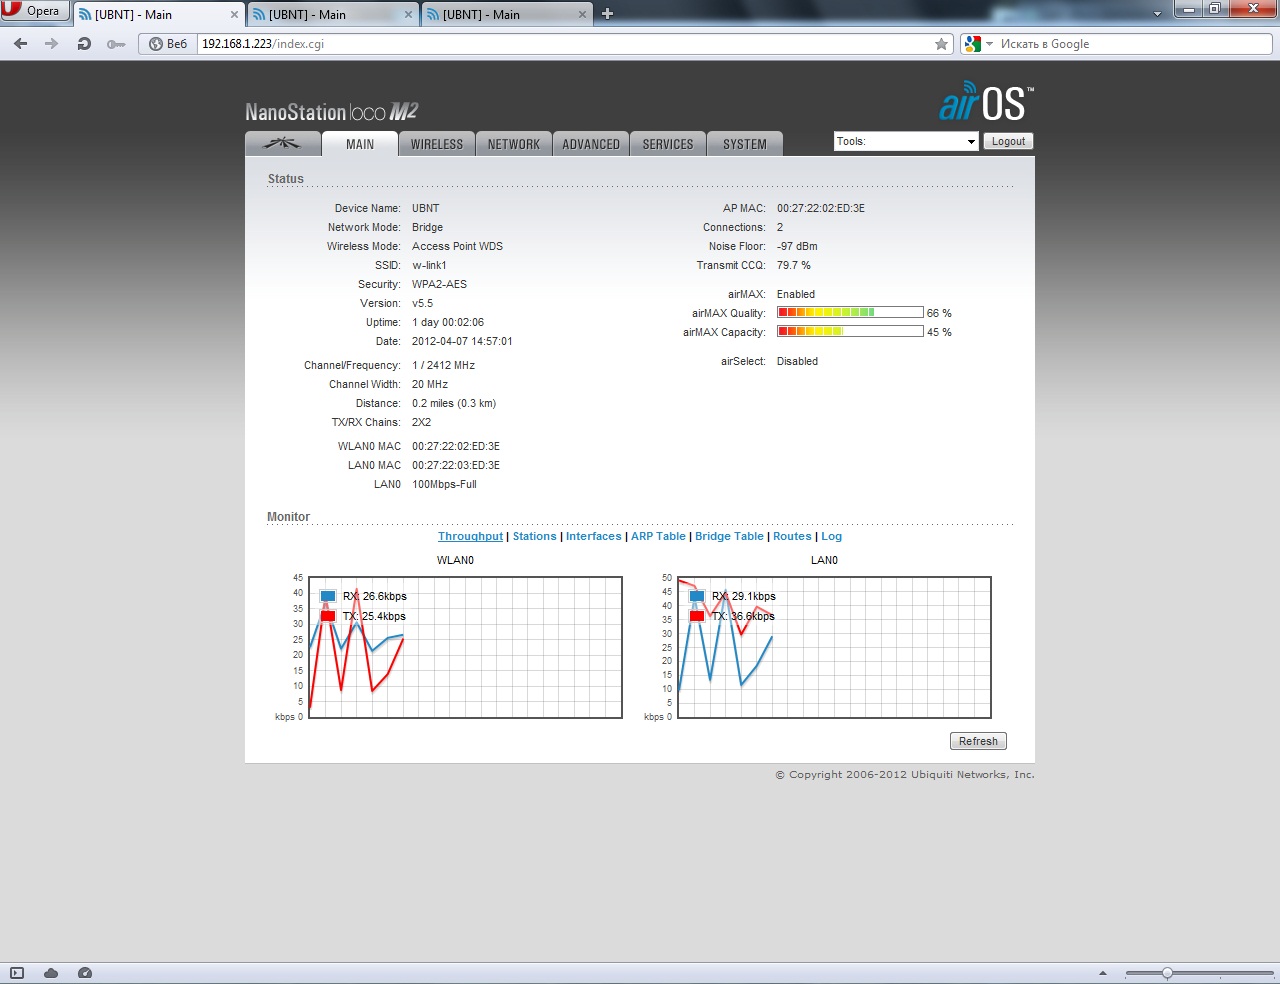Image resolution: width=1280 pixels, height=984 pixels.
Task: Click the address bar URL field
Action: (565, 44)
